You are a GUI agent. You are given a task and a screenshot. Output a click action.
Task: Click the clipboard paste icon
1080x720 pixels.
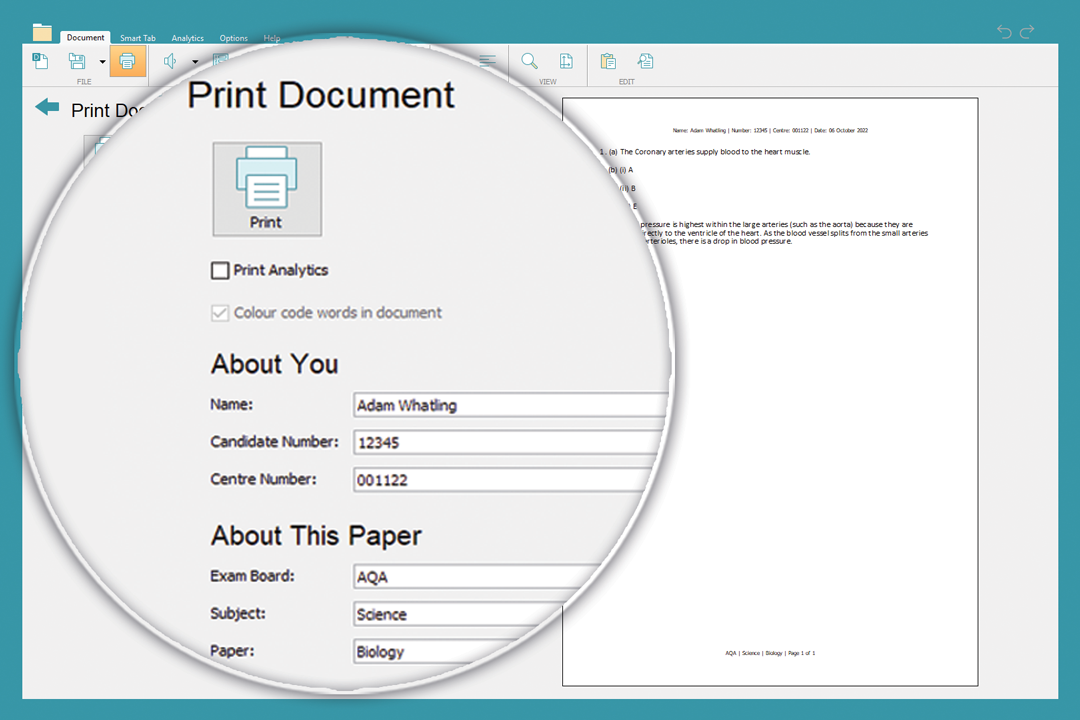pos(608,62)
